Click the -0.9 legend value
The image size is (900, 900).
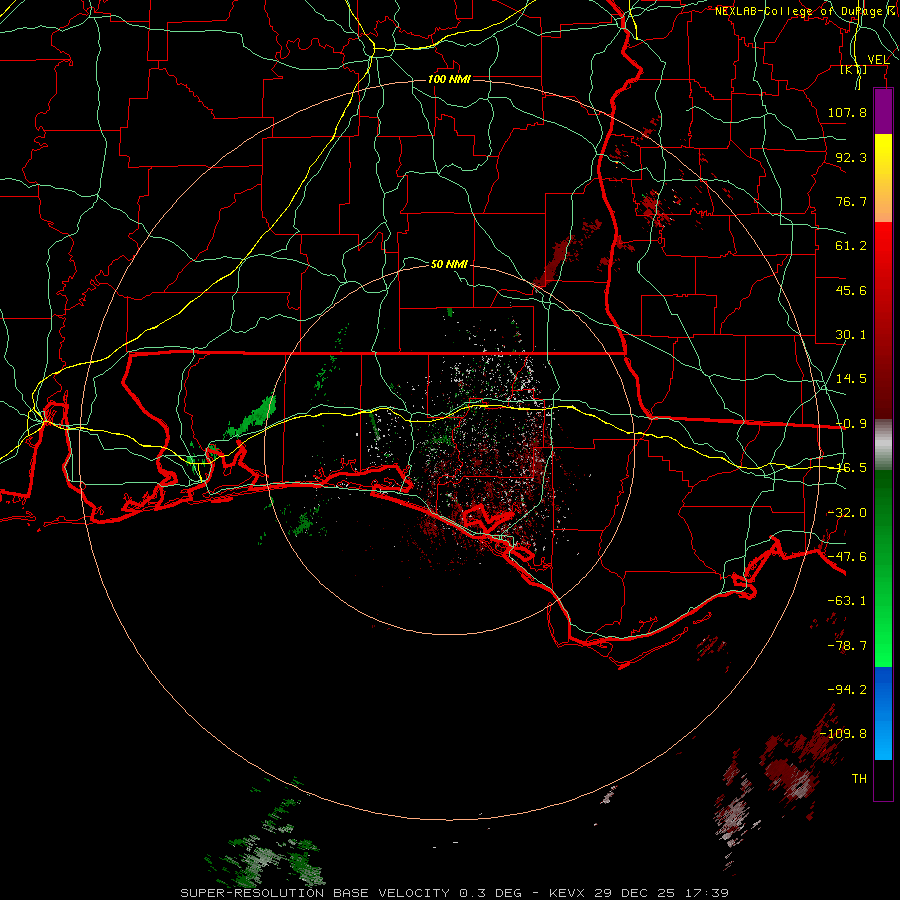coord(851,424)
